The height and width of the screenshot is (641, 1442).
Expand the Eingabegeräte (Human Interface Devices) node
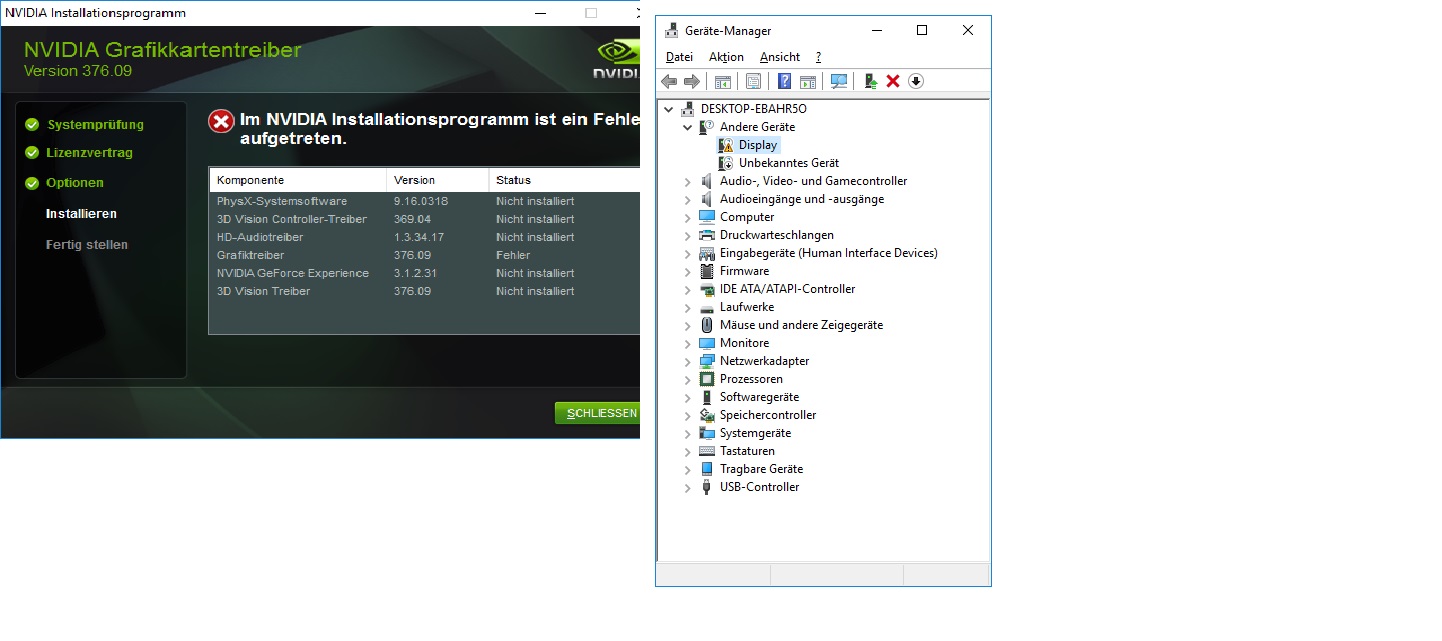[688, 253]
